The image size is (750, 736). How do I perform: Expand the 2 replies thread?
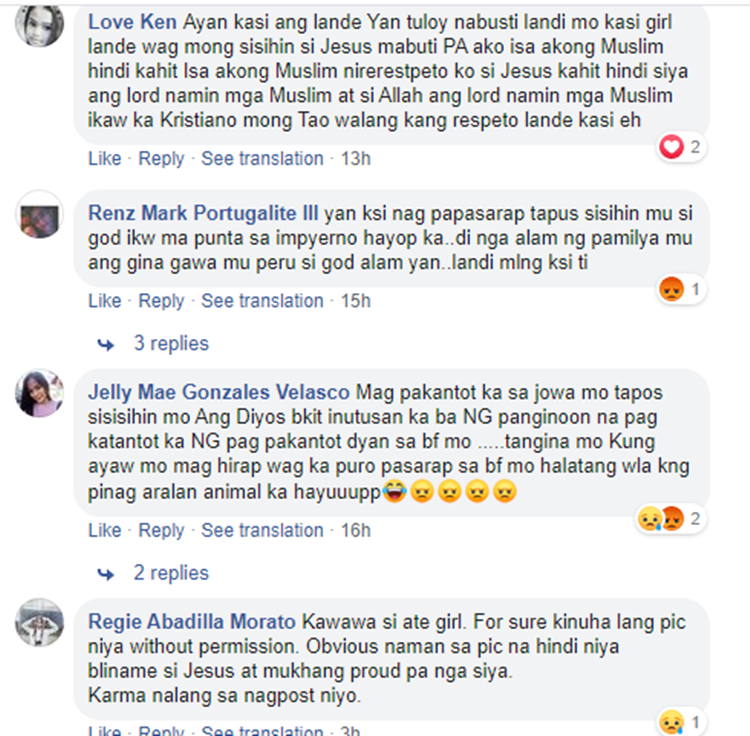[171, 573]
